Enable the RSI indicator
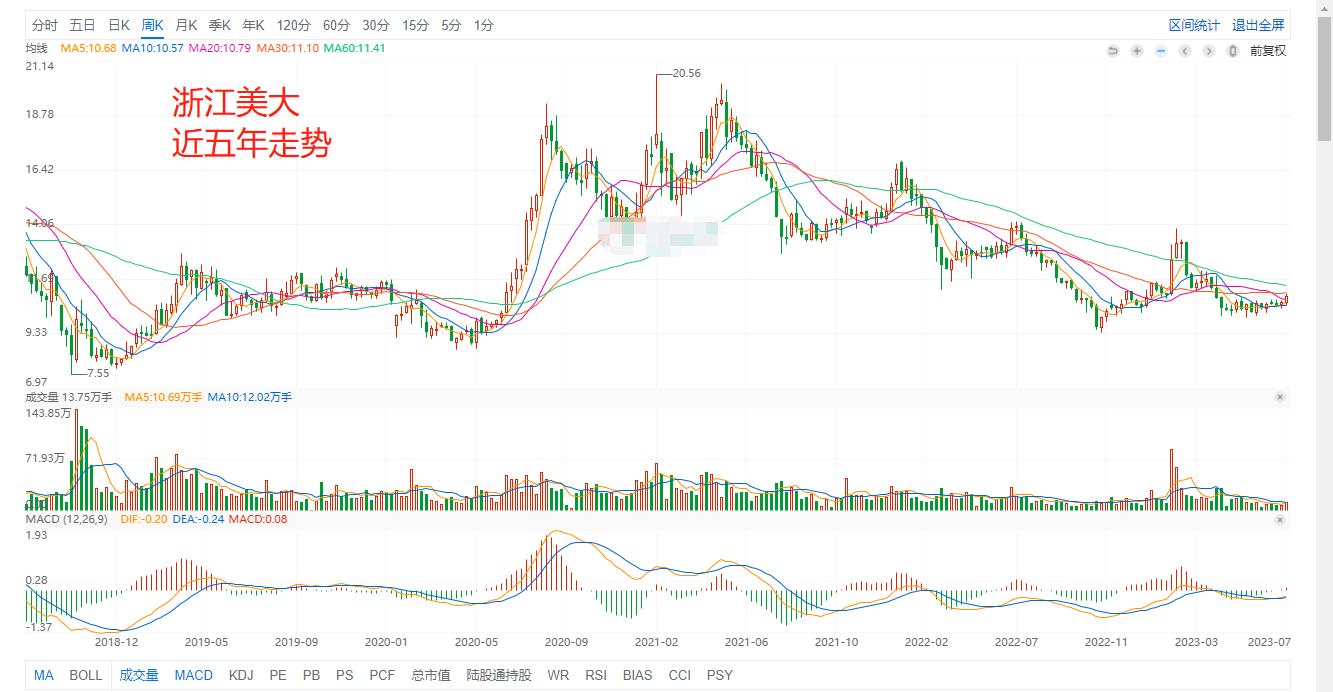 [596, 675]
